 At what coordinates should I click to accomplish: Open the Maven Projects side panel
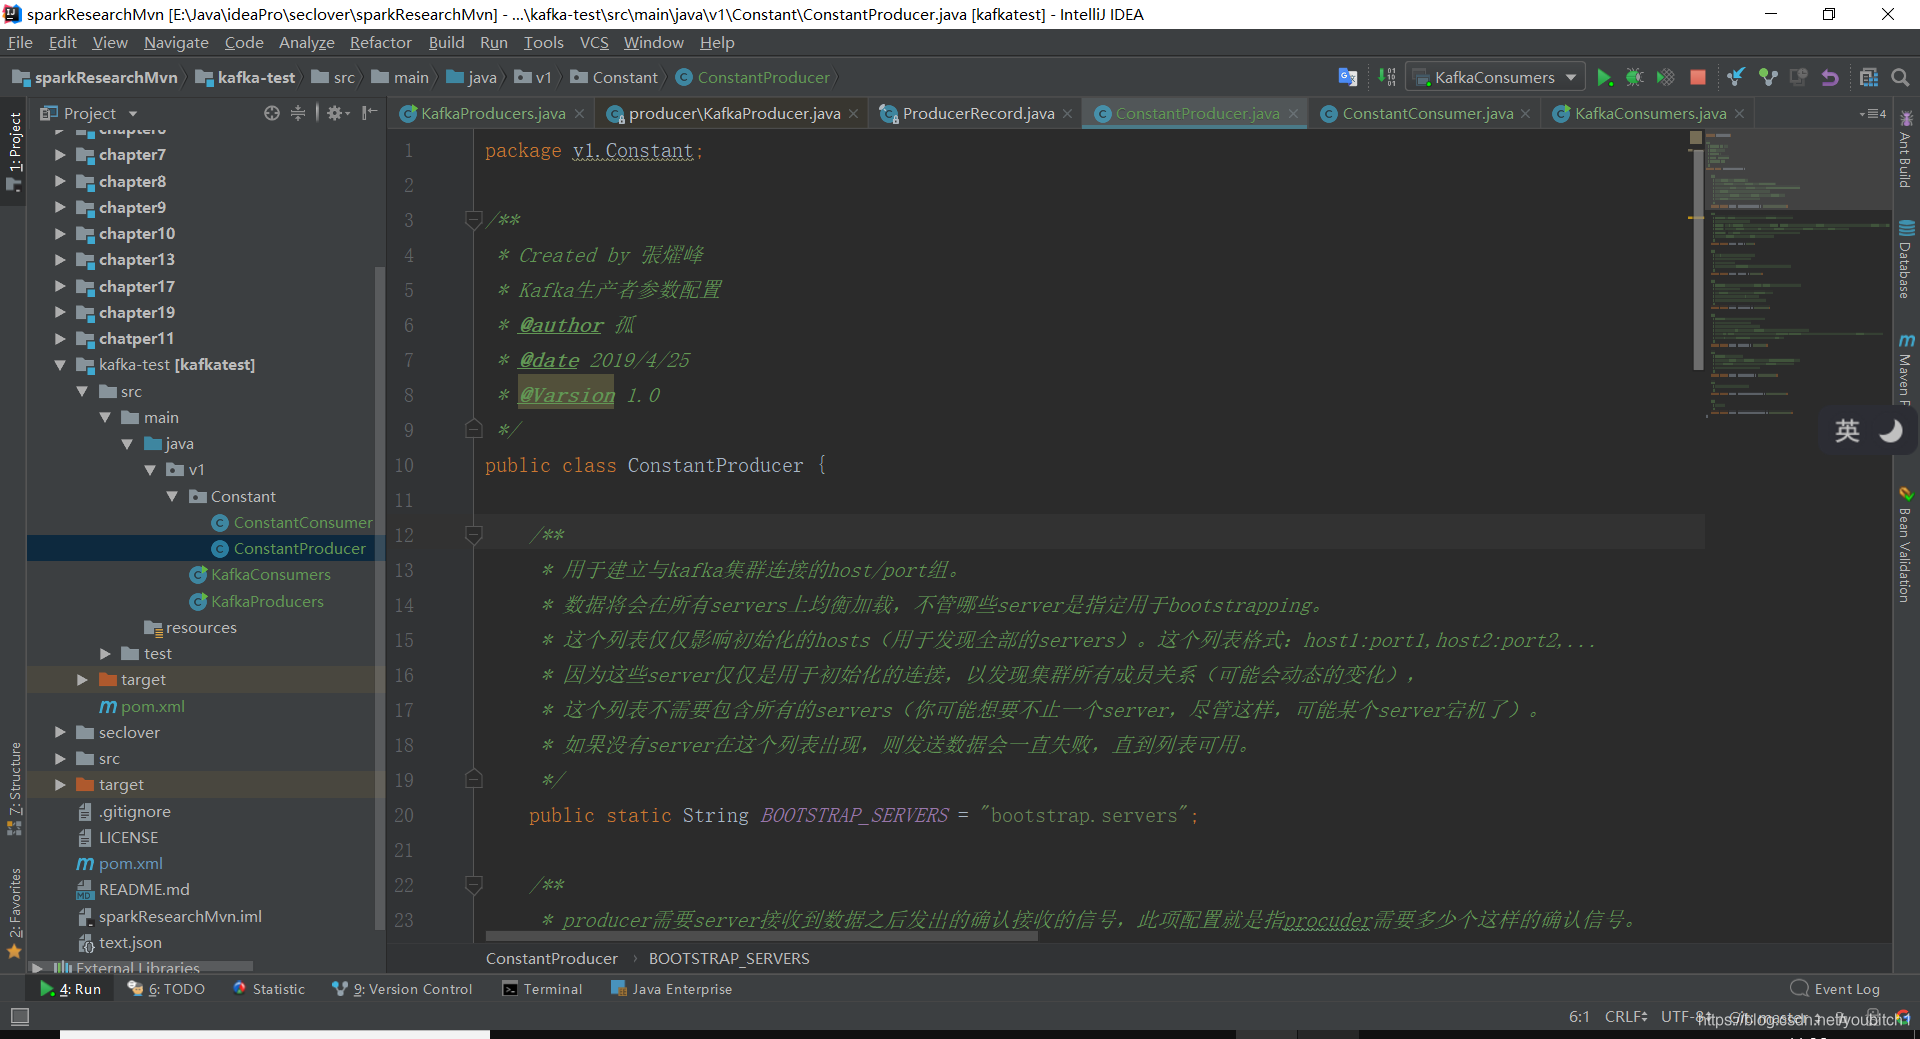pos(1905,370)
